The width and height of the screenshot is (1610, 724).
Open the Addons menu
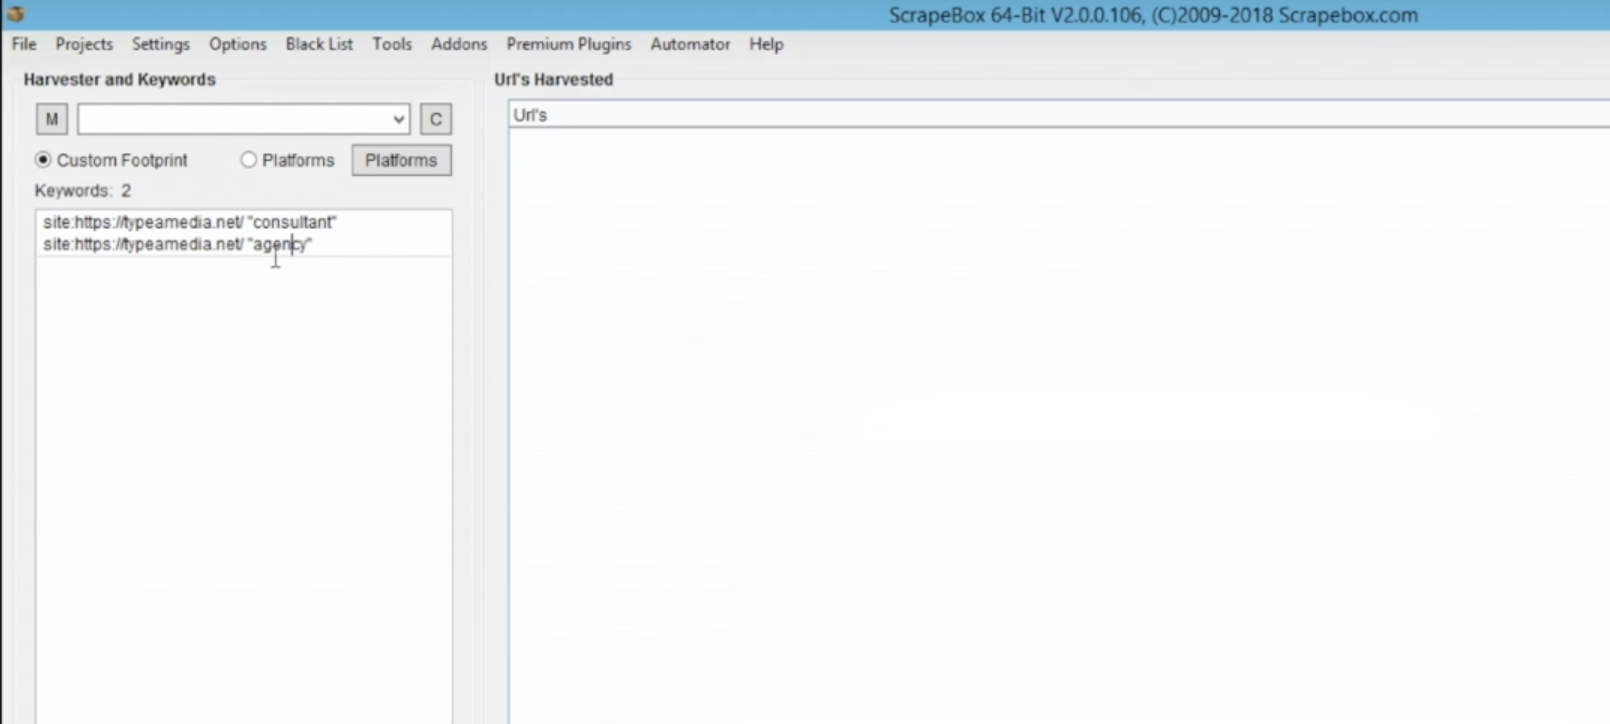coord(459,44)
